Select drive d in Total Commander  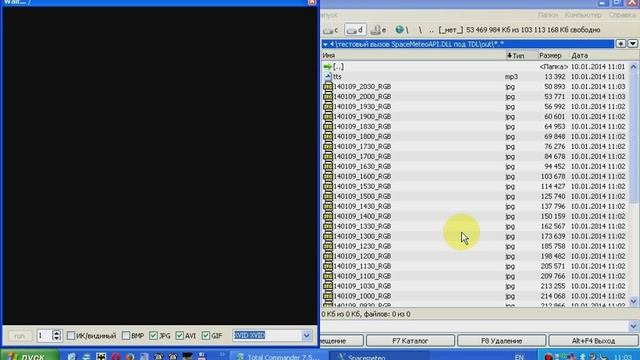point(355,30)
